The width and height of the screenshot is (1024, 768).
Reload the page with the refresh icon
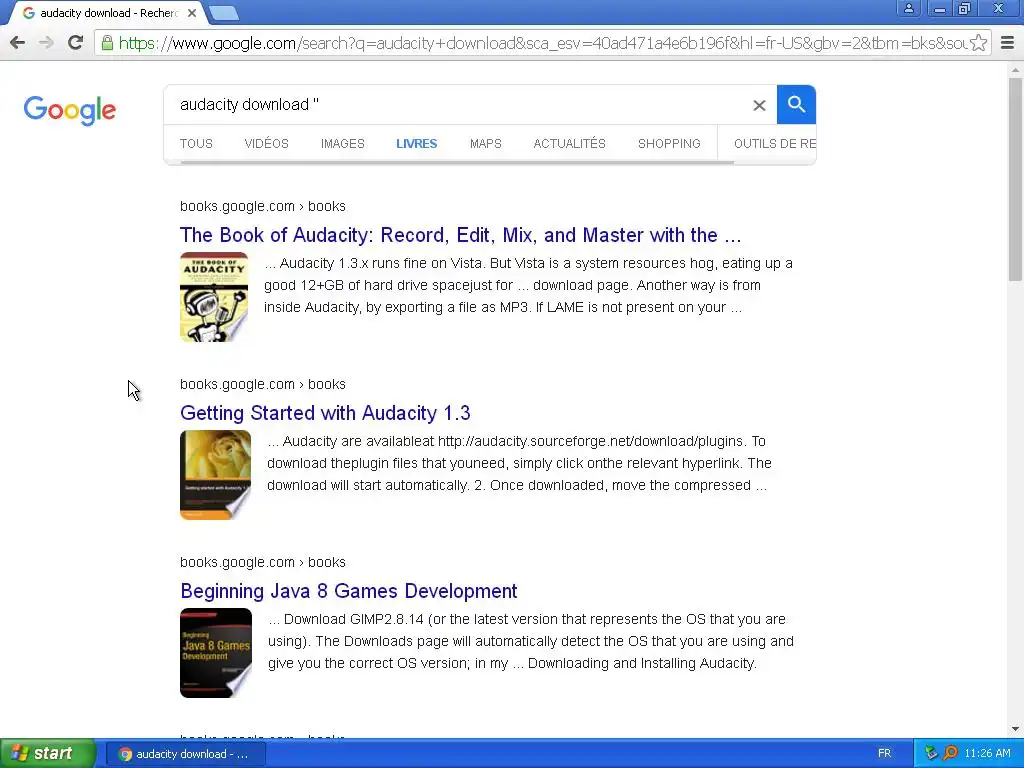75,43
